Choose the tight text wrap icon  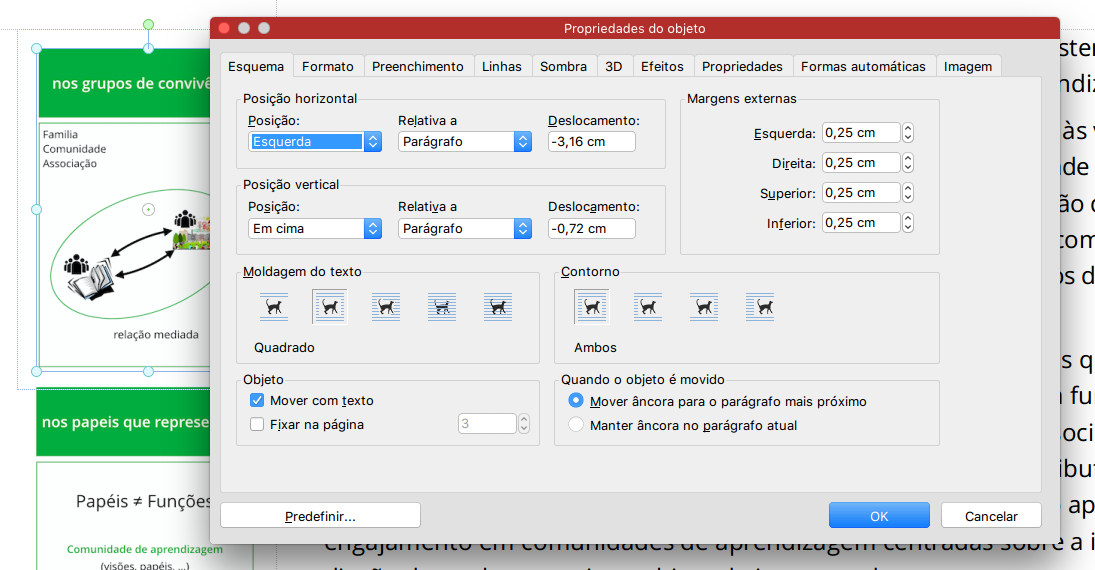[385, 307]
